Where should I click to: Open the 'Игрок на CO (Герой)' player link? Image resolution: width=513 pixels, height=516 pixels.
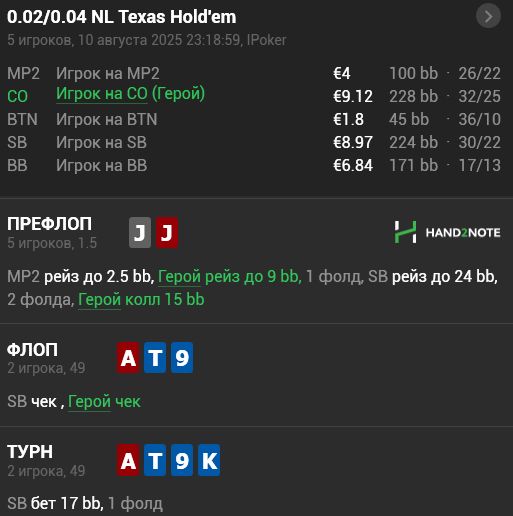130,94
